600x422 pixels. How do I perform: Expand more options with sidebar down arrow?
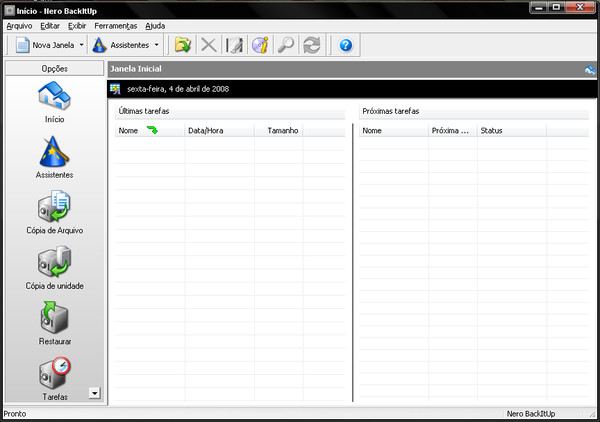[x=95, y=393]
